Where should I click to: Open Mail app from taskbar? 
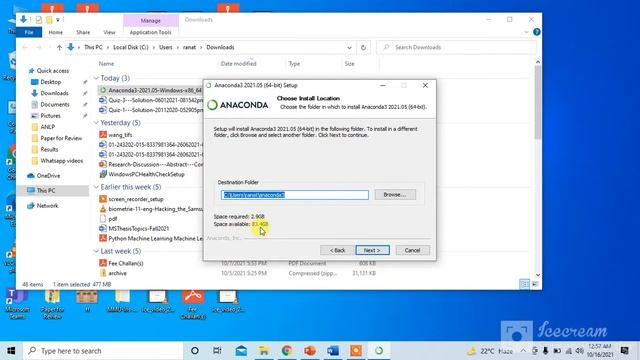(x=241, y=351)
